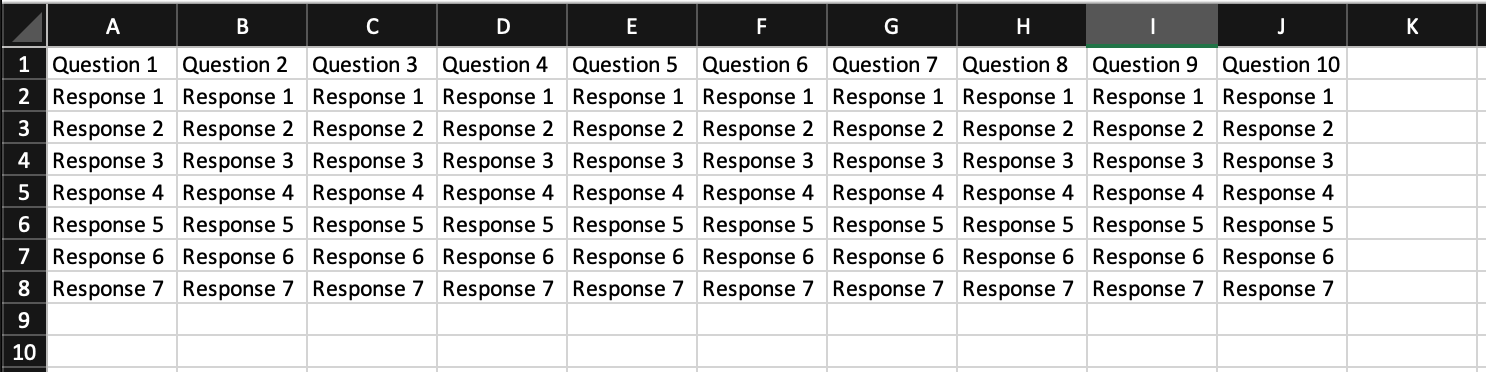Select row 5 header
Viewport: 1486px width, 372px height.
tap(23, 193)
